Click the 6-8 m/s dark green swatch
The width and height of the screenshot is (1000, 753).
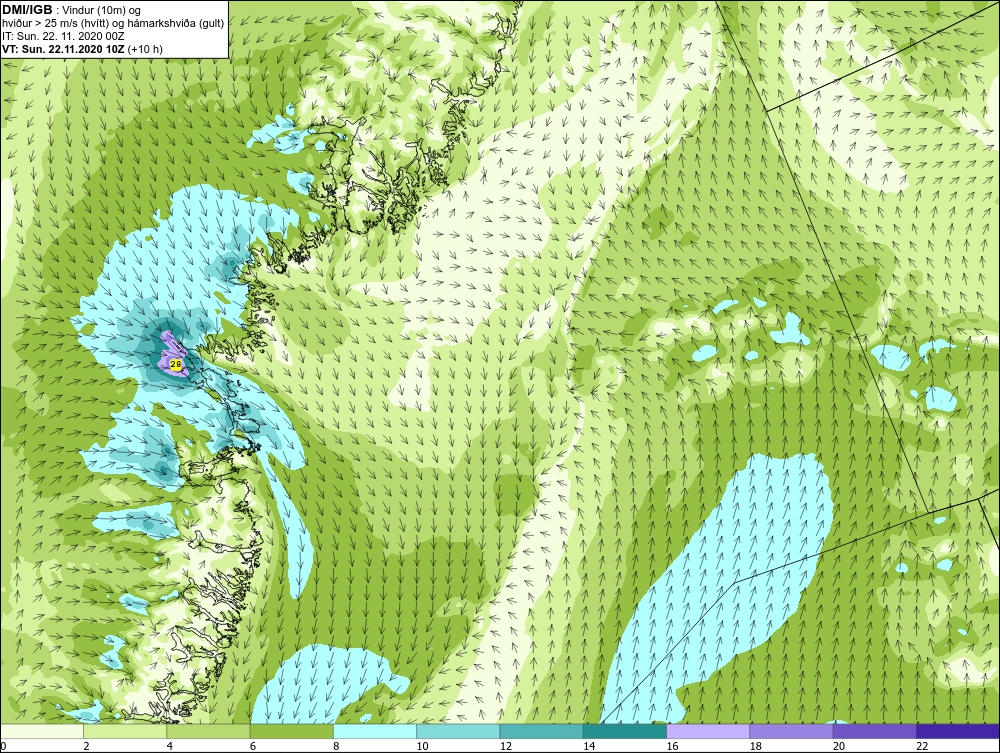pos(291,731)
